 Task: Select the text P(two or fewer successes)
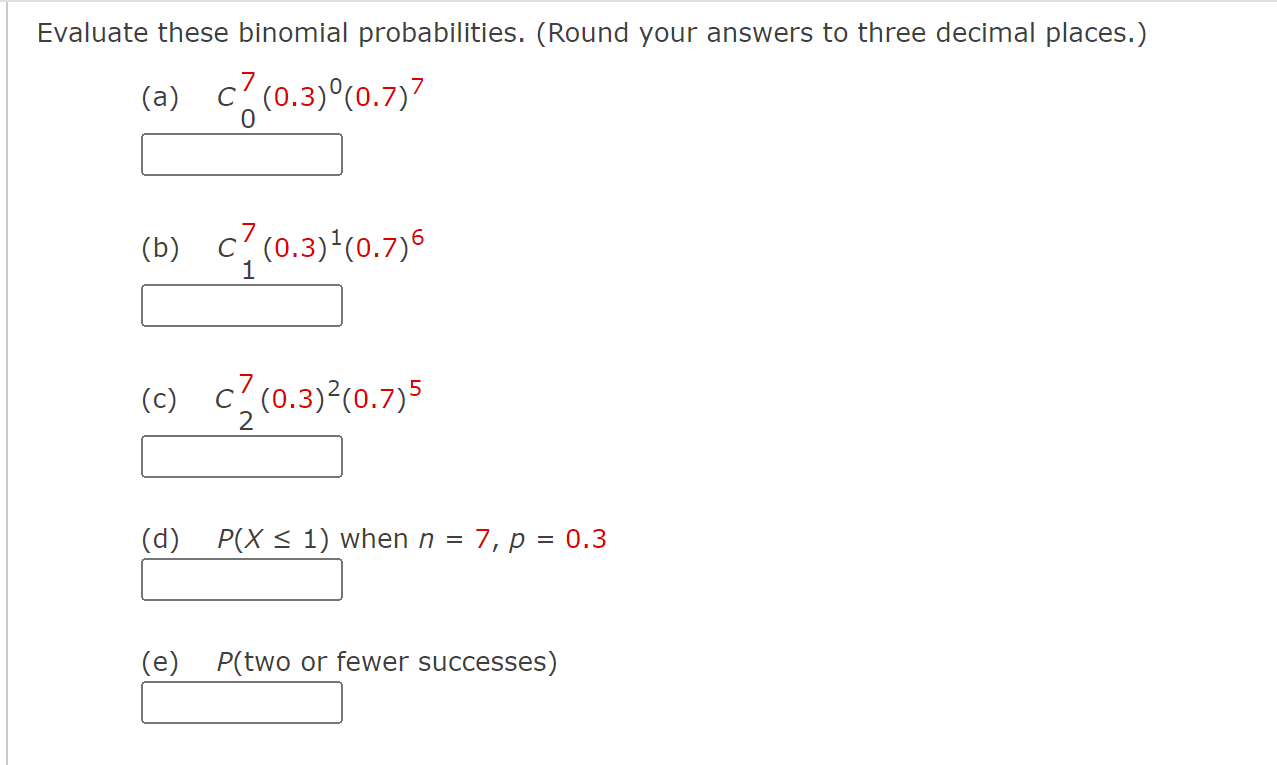pos(387,661)
